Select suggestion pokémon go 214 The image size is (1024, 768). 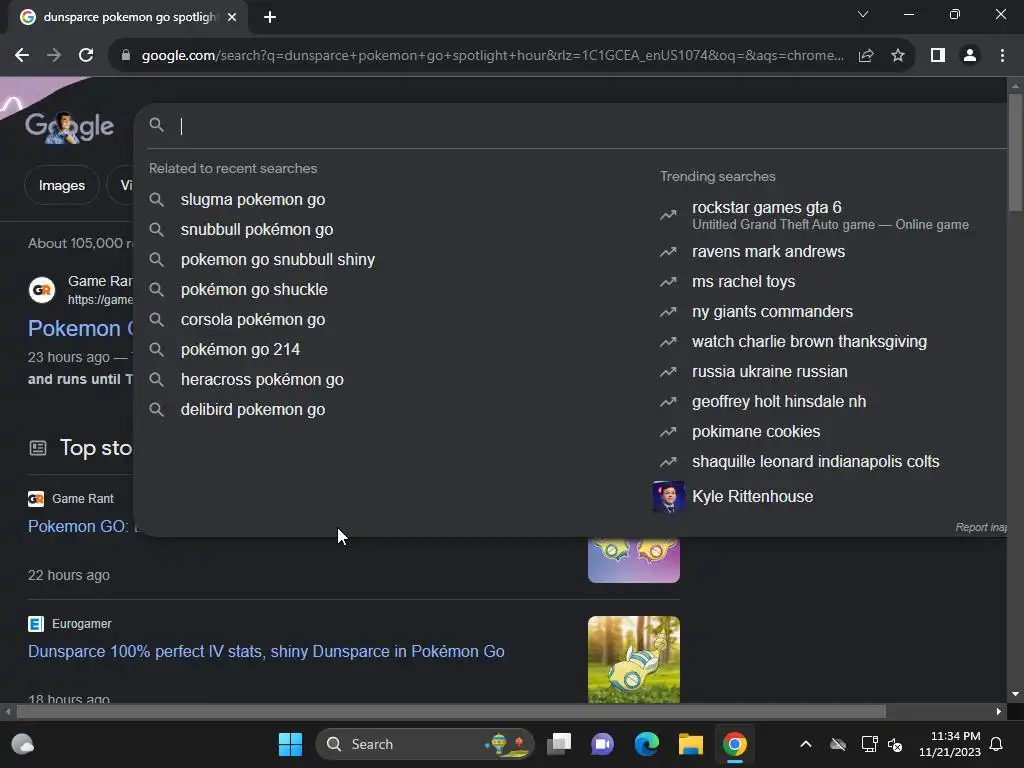tap(240, 349)
